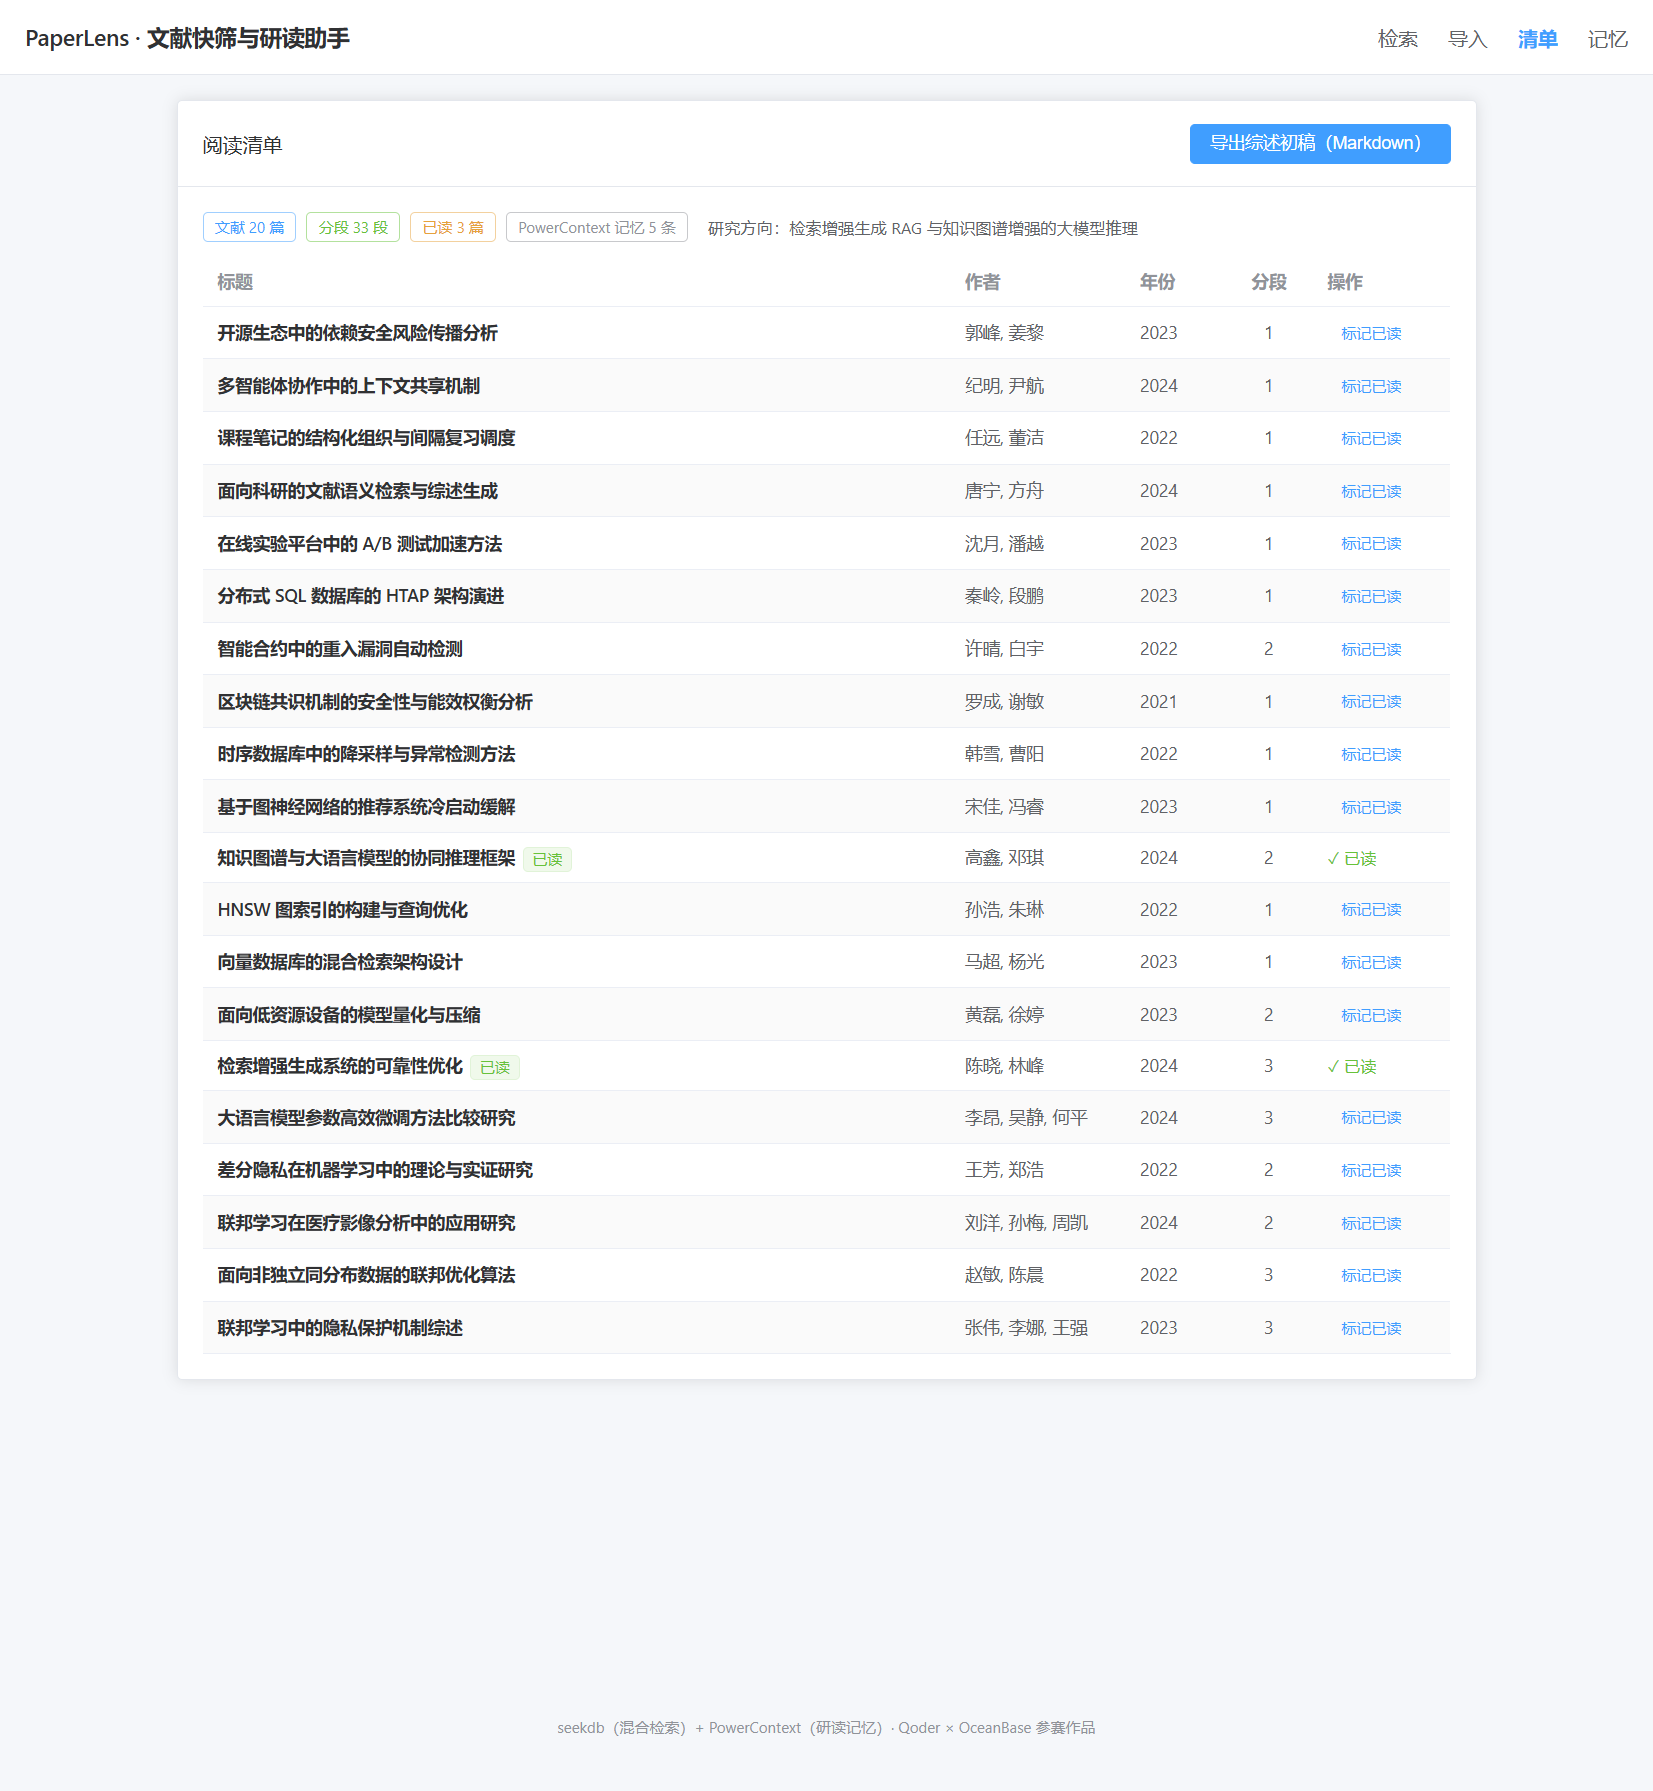Open title 检索增强生成系统的可靠性优化

click(x=340, y=1066)
